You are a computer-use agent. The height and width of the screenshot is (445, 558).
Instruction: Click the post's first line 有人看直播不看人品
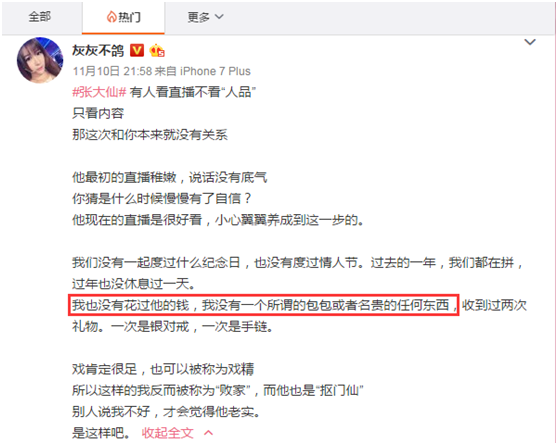pos(193,93)
